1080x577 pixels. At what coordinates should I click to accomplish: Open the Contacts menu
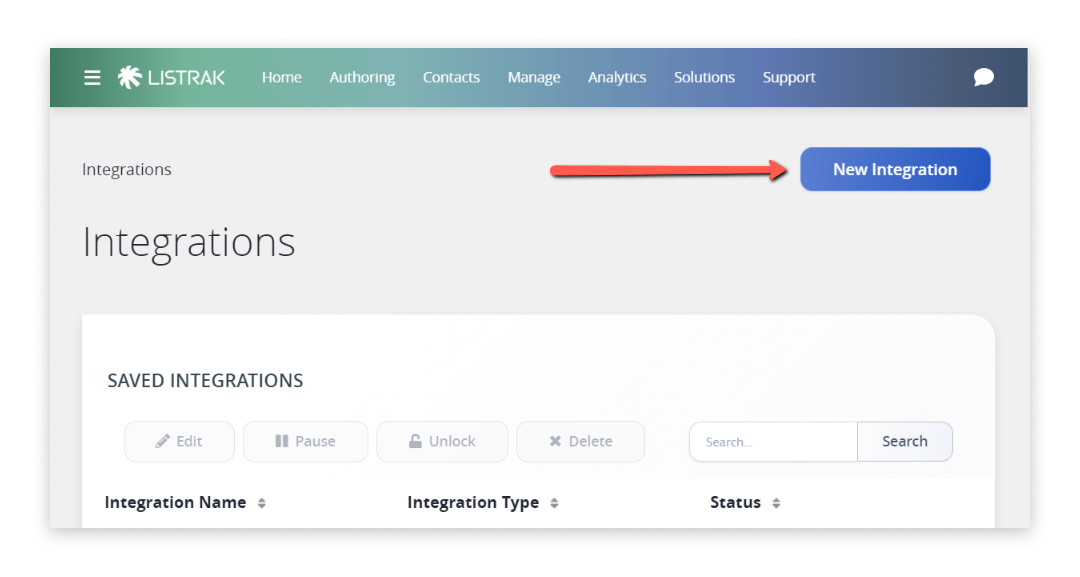[x=451, y=77]
